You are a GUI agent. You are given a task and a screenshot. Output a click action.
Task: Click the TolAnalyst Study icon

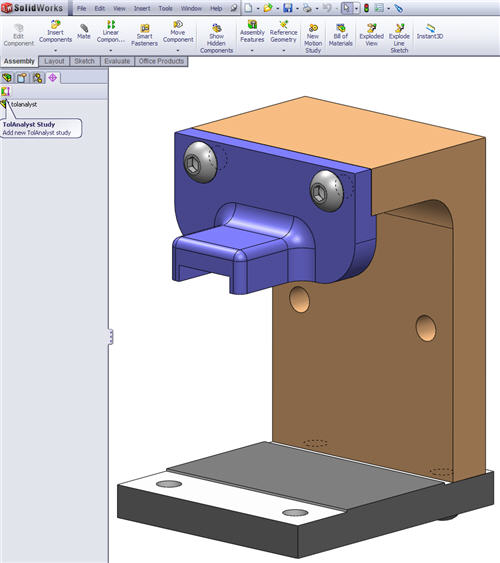pyautogui.click(x=5, y=91)
